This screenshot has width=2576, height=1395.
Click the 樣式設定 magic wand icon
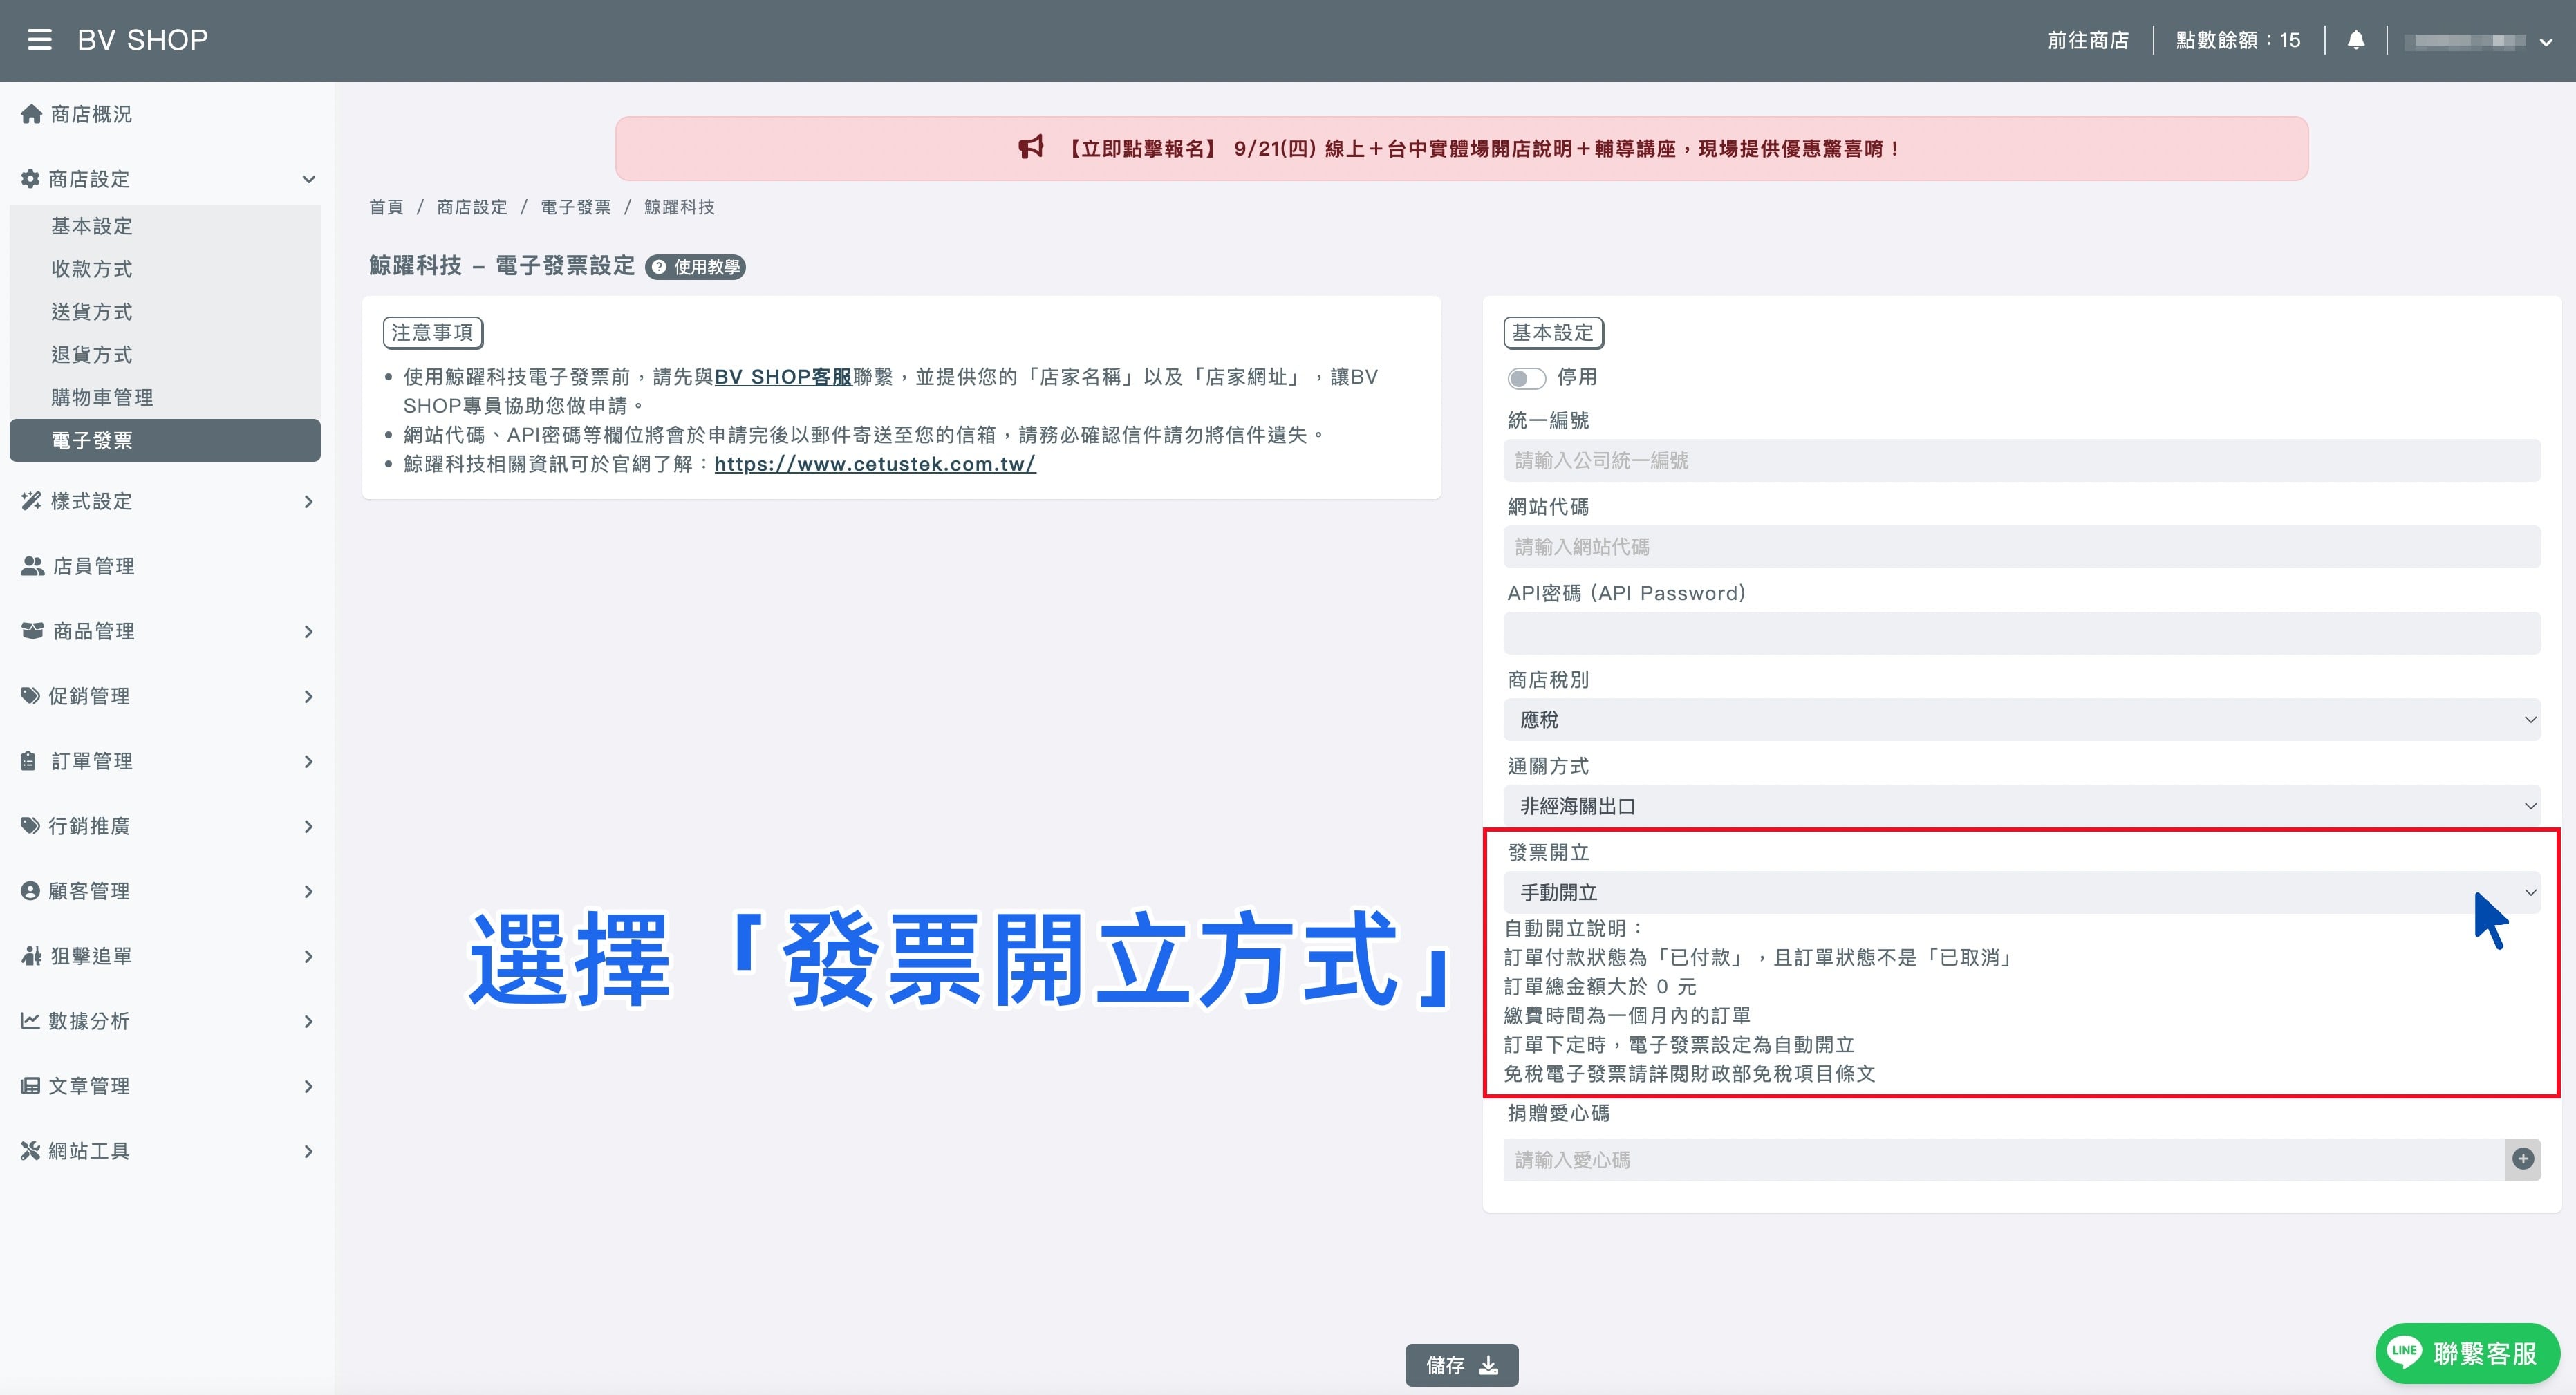coord(32,501)
